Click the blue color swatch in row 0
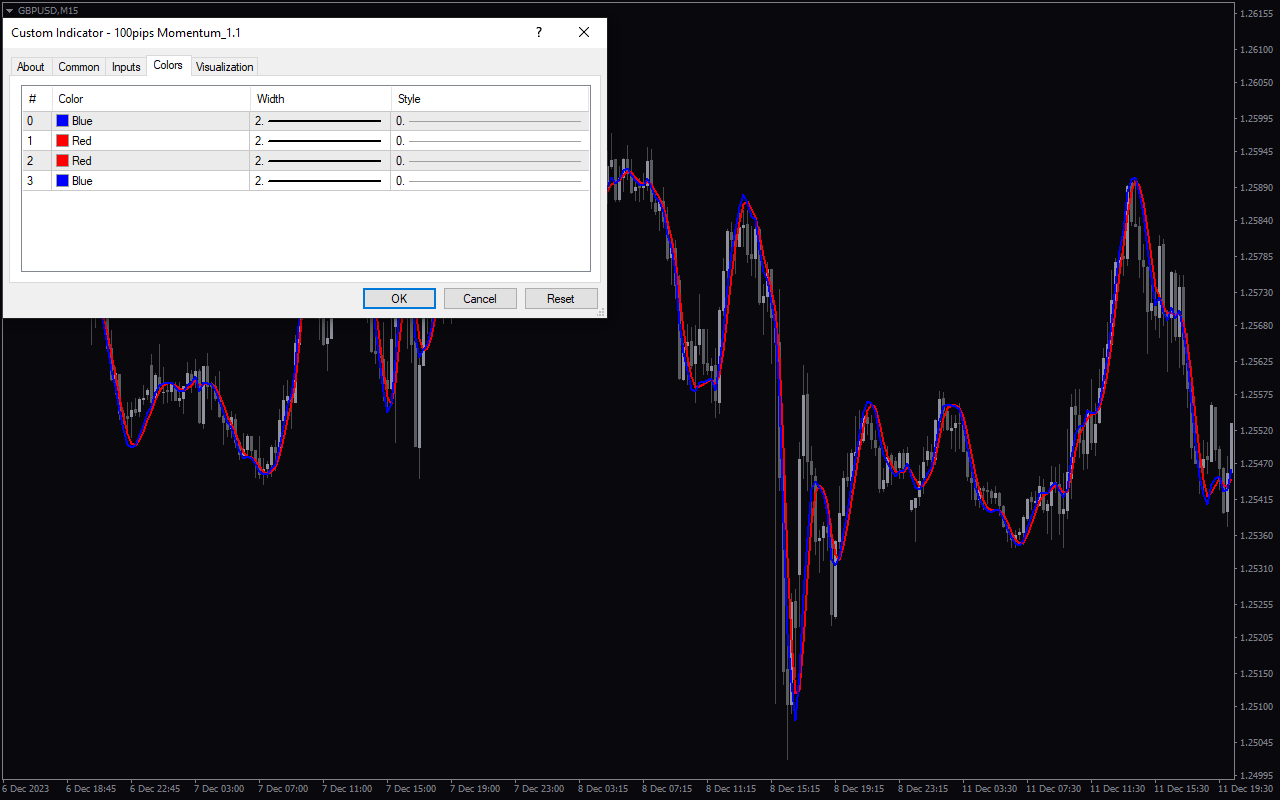 coord(63,121)
